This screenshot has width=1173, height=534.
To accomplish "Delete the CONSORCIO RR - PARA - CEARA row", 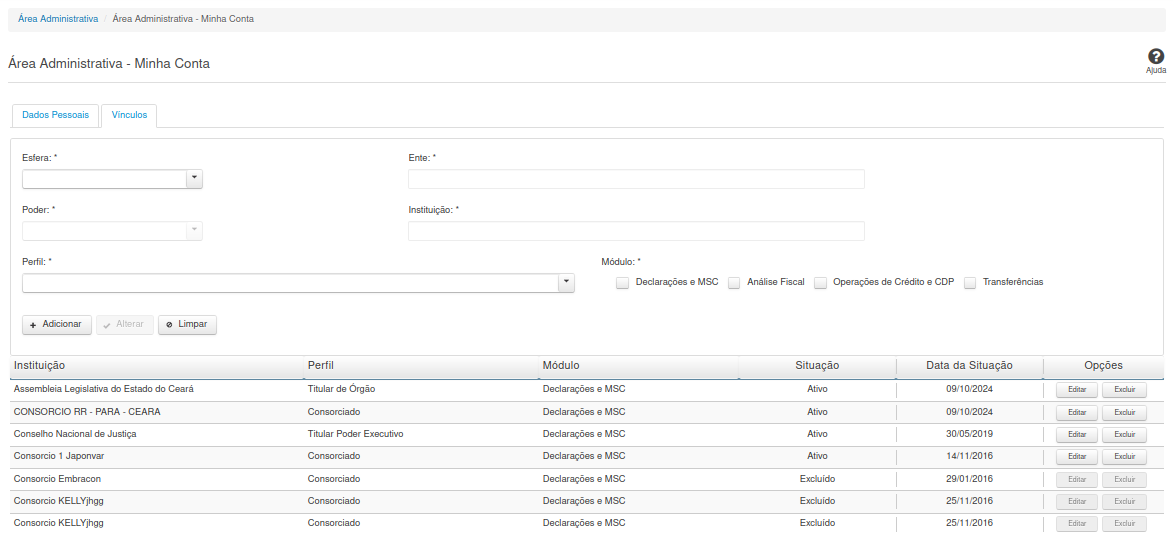I will (x=1124, y=412).
